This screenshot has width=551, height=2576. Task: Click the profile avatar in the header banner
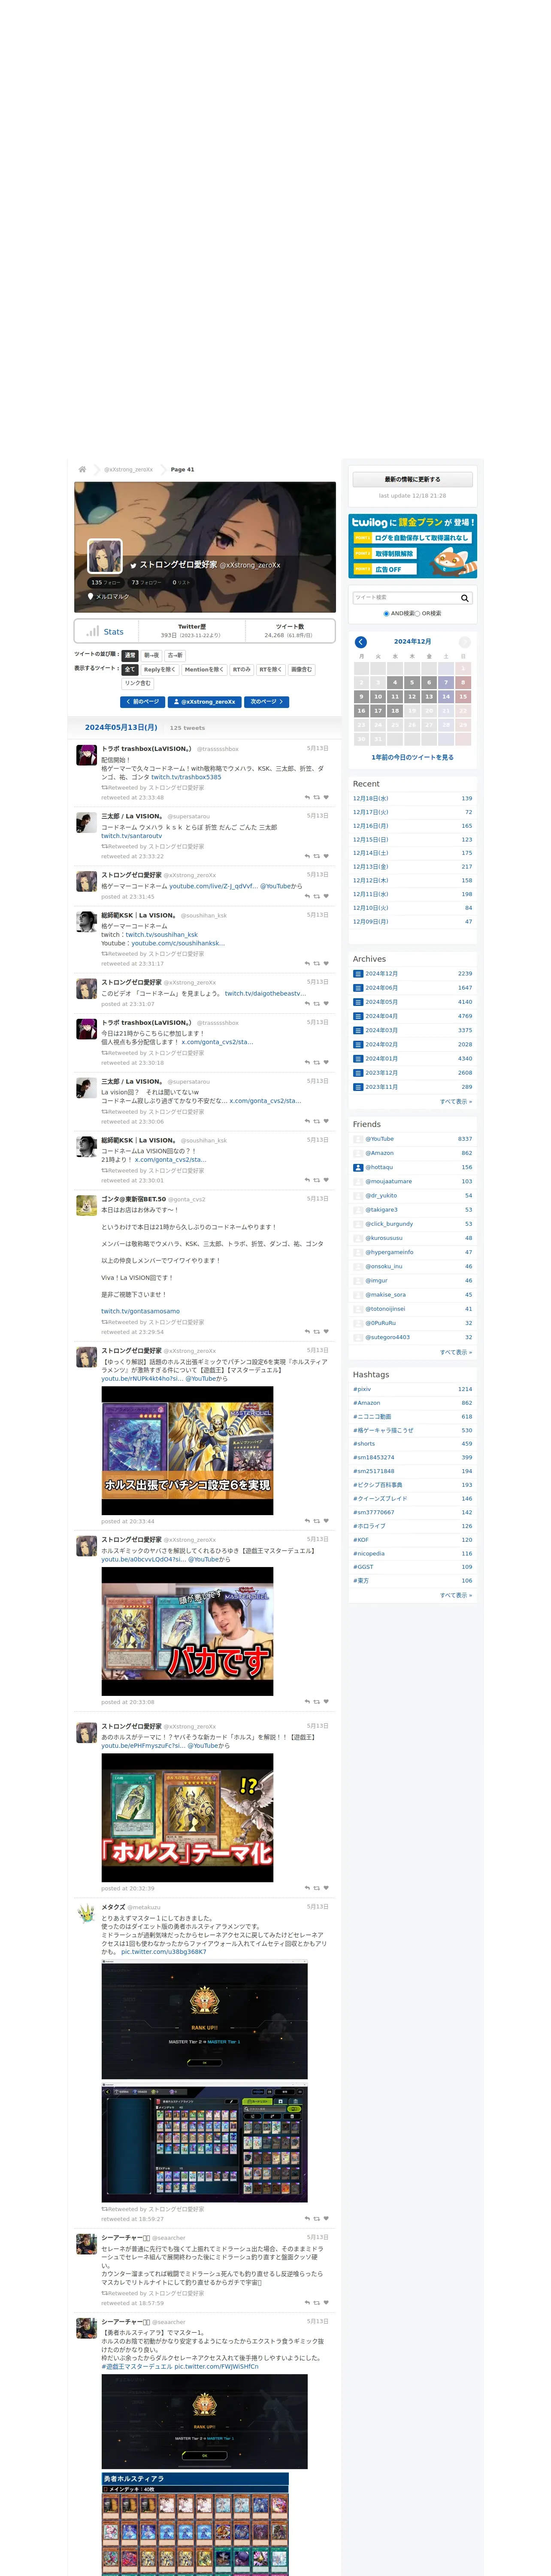105,556
